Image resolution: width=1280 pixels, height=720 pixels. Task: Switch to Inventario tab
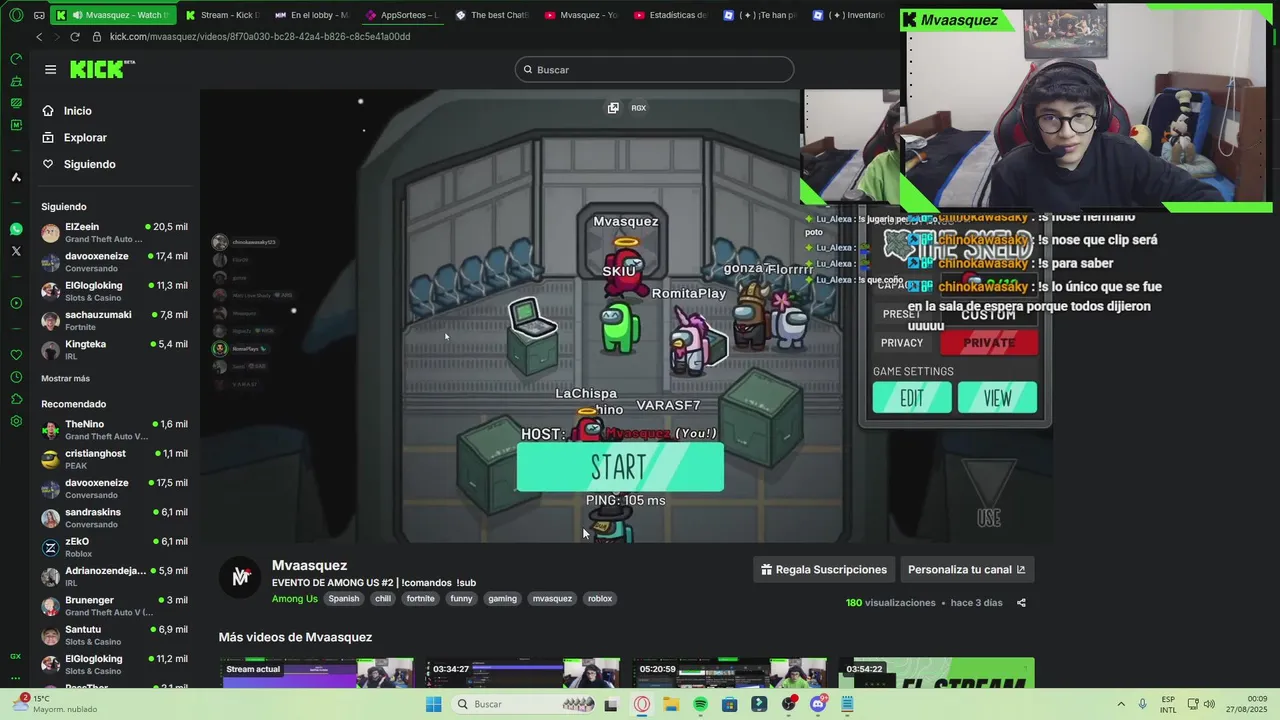(850, 15)
